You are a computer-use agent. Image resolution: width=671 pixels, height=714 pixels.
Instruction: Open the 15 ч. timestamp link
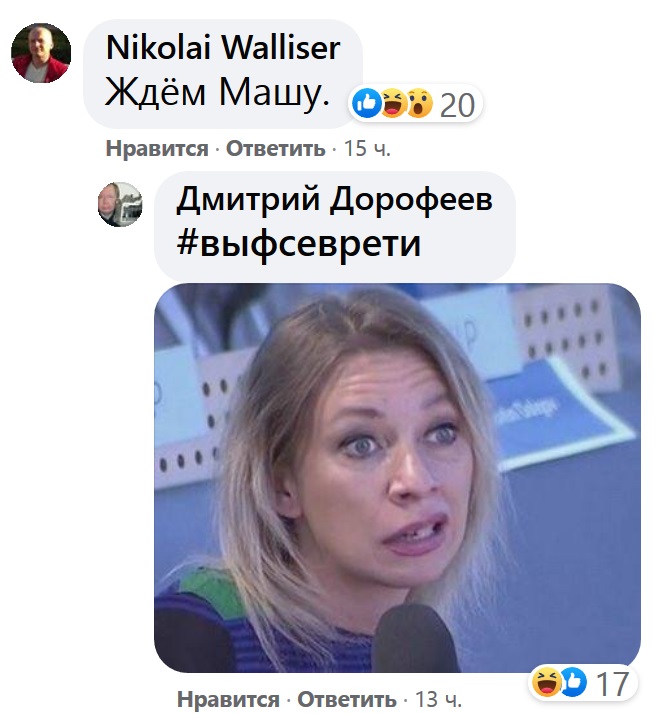[367, 148]
